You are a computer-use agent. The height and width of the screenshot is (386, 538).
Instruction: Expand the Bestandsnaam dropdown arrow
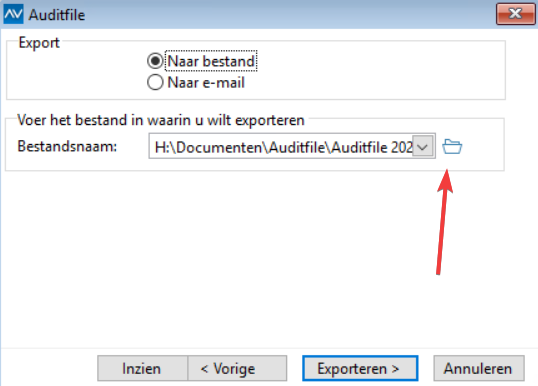[422, 147]
